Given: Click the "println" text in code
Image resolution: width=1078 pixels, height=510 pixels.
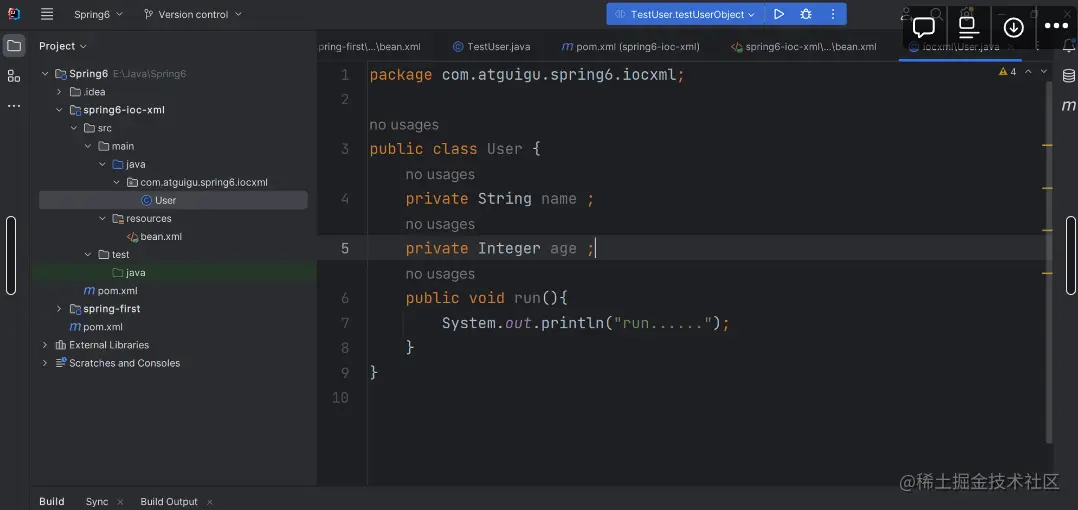Looking at the screenshot, I should click(572, 323).
